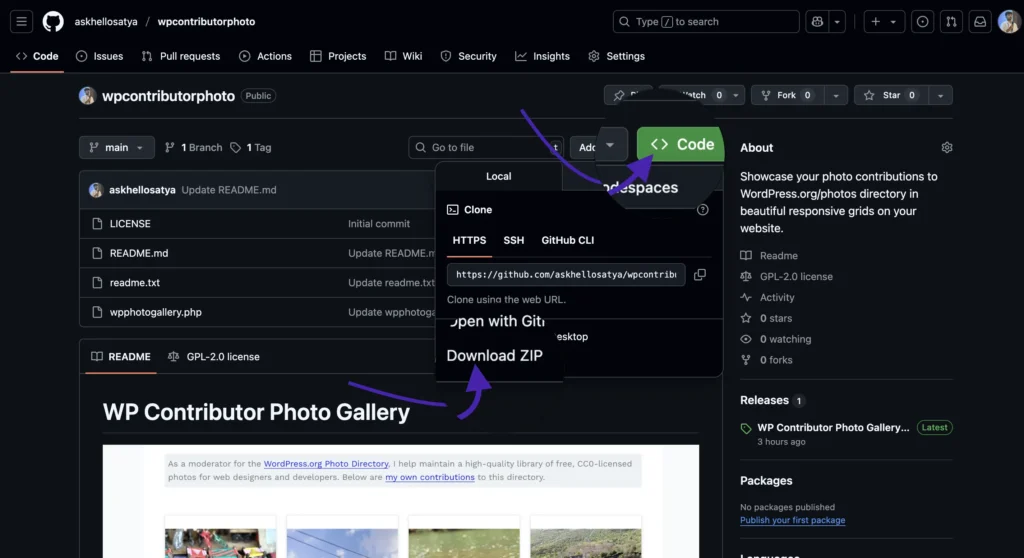1024x558 pixels.
Task: Expand the main branch dropdown
Action: tap(117, 147)
